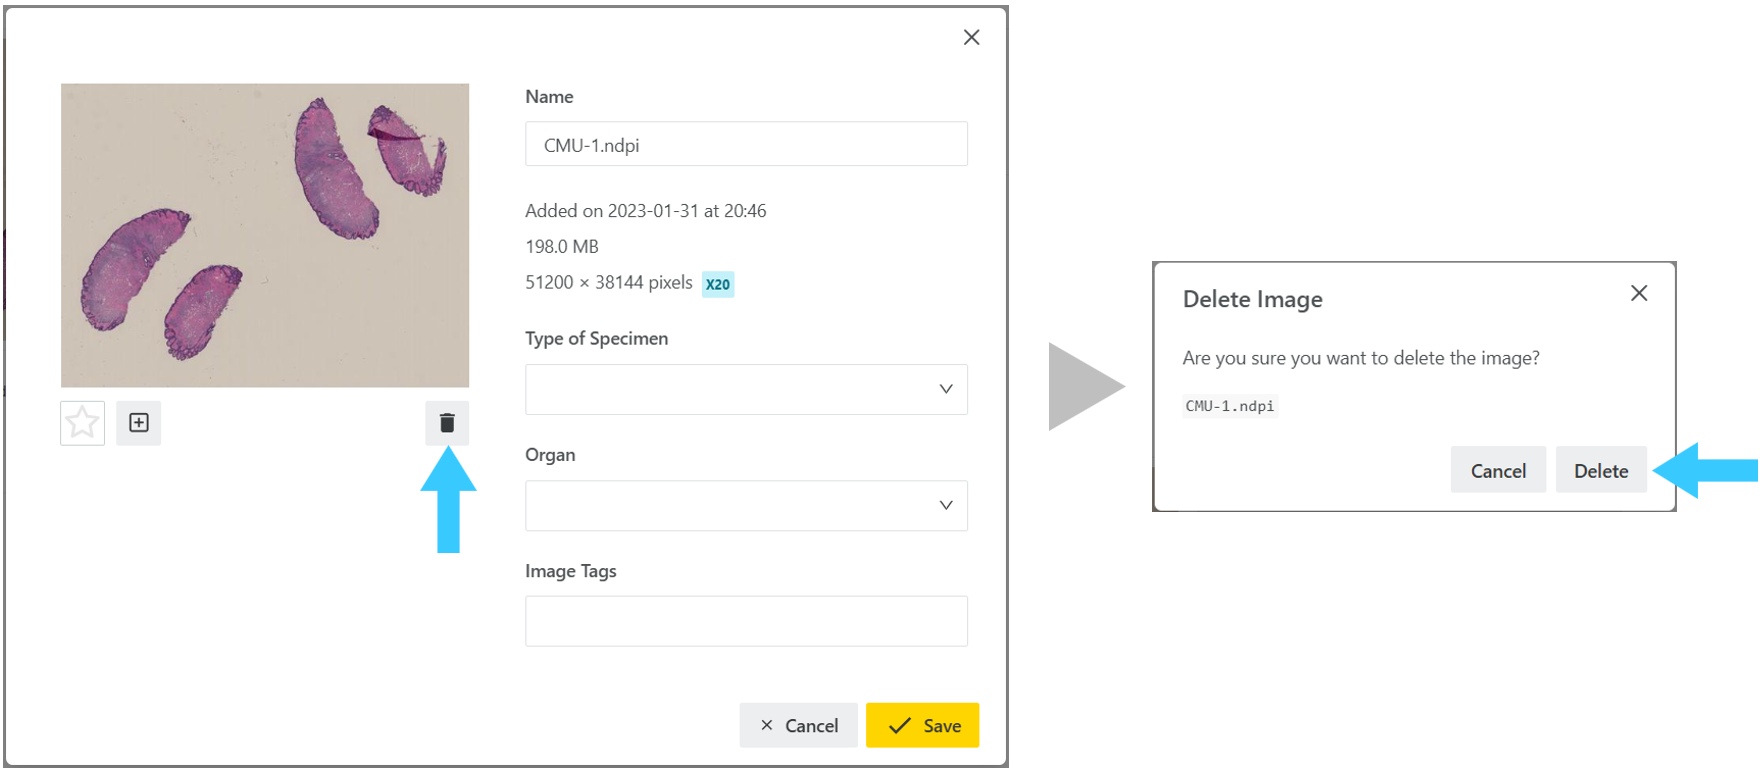Viewport: 1762px width, 775px height.
Task: Toggle the favorite star icon
Action: pyautogui.click(x=82, y=423)
